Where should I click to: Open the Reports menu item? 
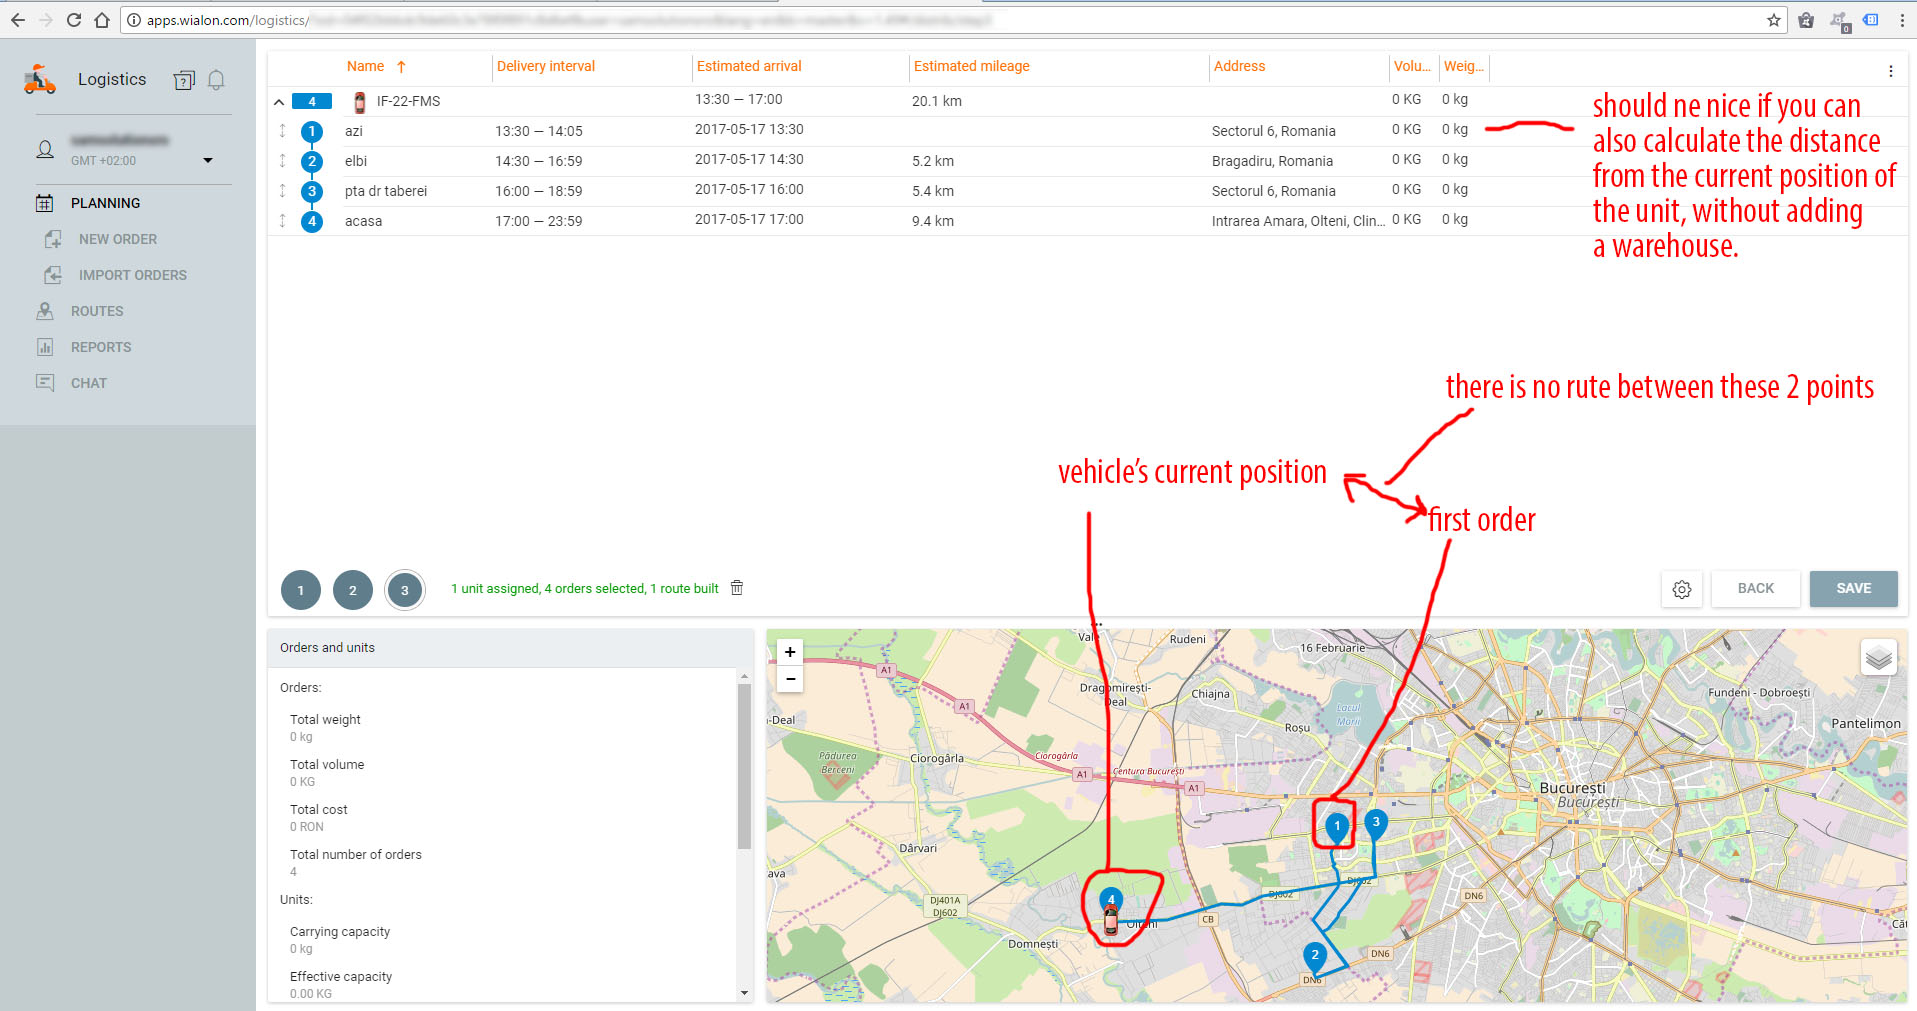pyautogui.click(x=101, y=347)
